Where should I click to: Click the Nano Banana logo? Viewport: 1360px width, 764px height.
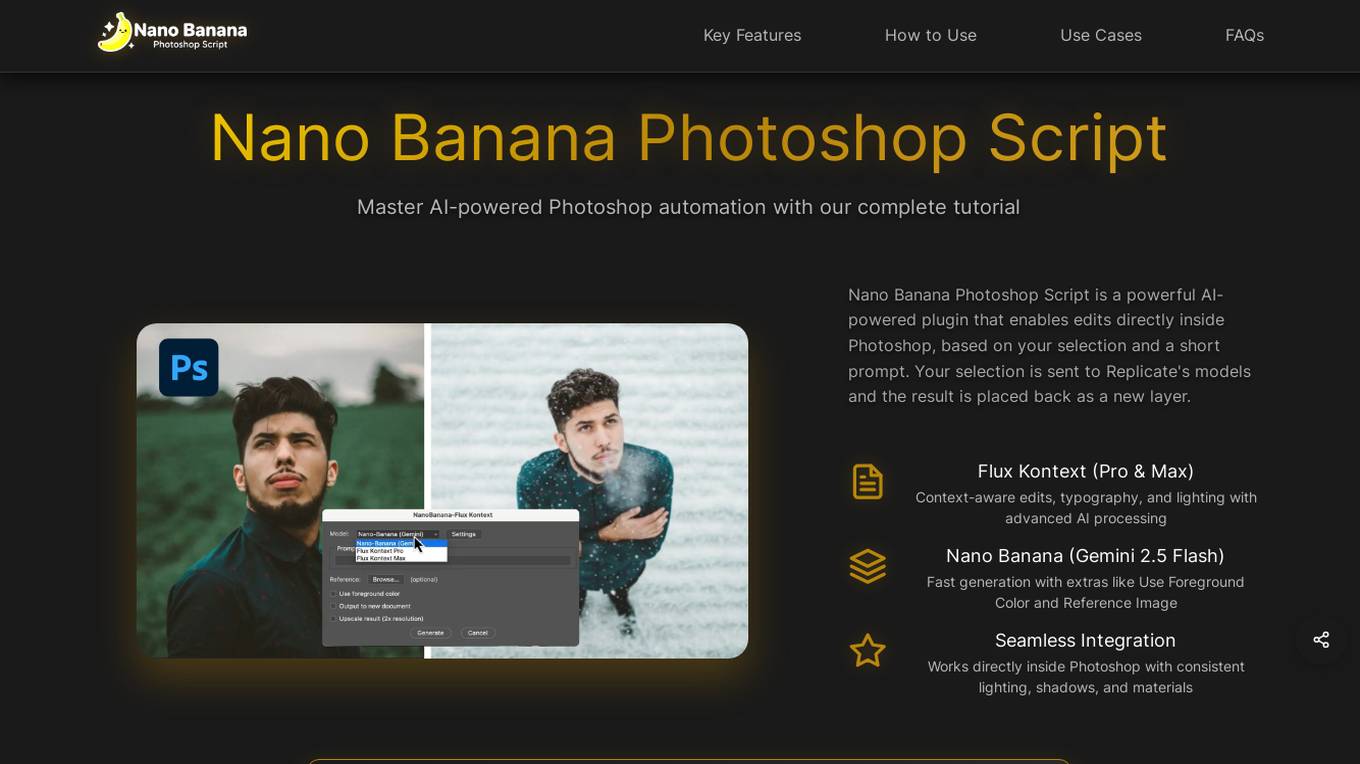[172, 33]
